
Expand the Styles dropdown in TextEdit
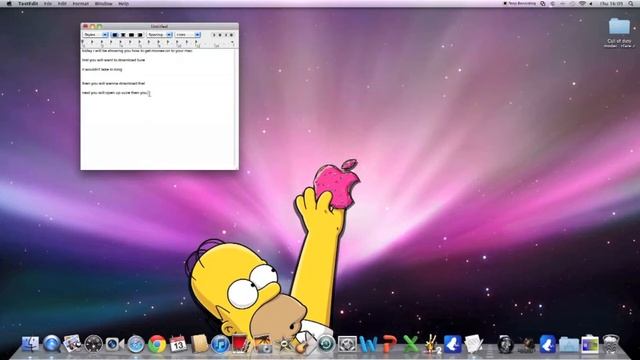click(x=96, y=35)
